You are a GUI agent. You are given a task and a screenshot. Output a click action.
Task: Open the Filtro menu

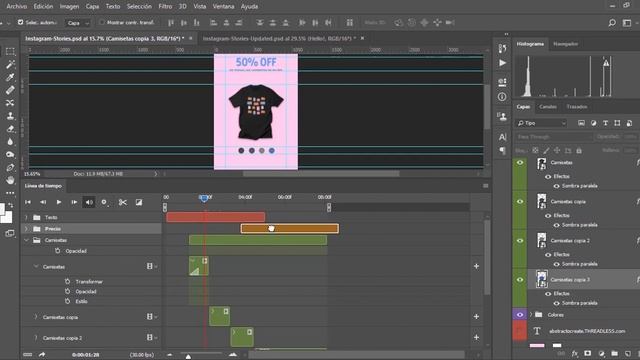click(165, 7)
